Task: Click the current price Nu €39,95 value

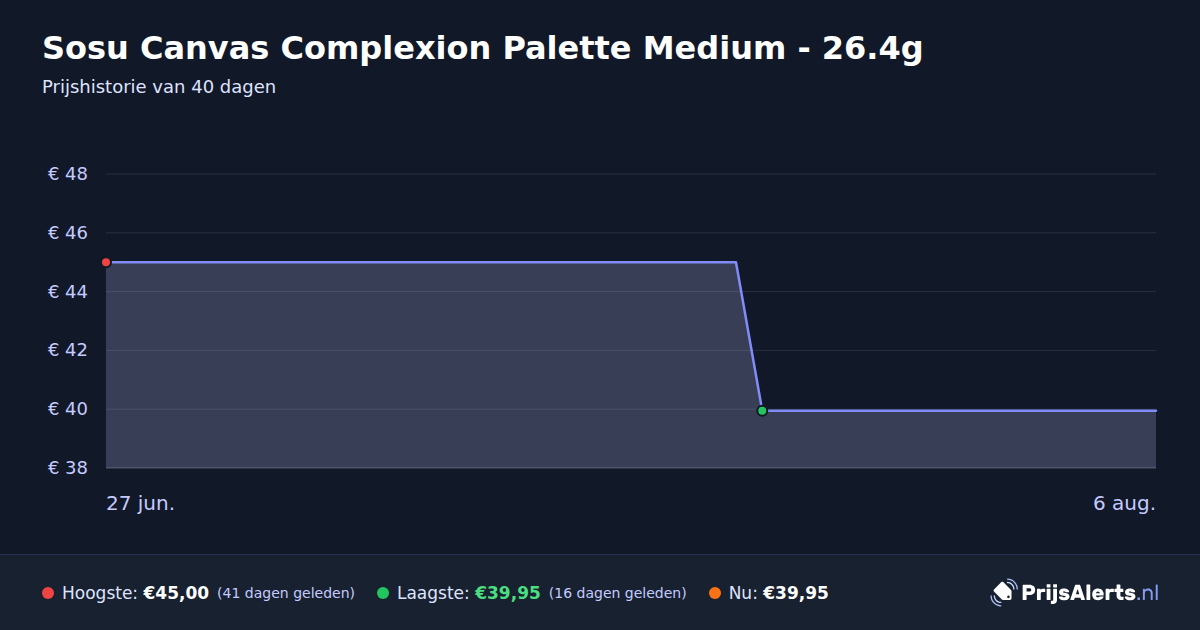Action: (x=796, y=593)
